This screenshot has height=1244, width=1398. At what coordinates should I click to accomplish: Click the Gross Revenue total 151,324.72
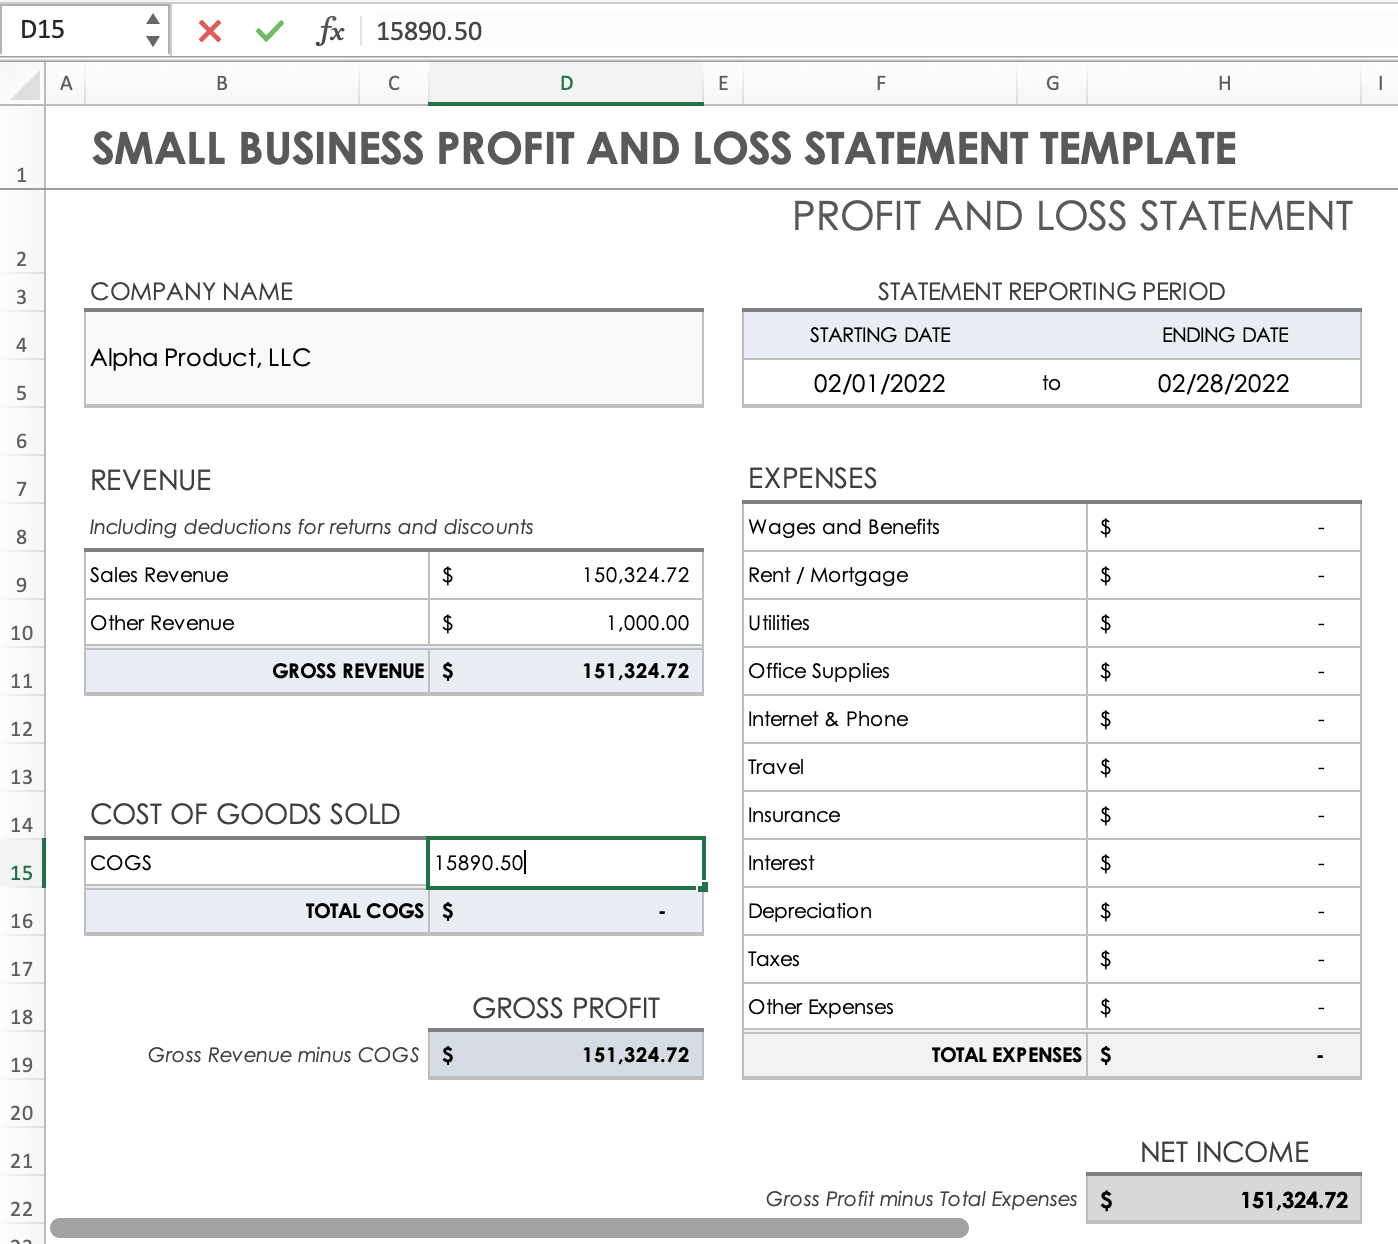[566, 671]
